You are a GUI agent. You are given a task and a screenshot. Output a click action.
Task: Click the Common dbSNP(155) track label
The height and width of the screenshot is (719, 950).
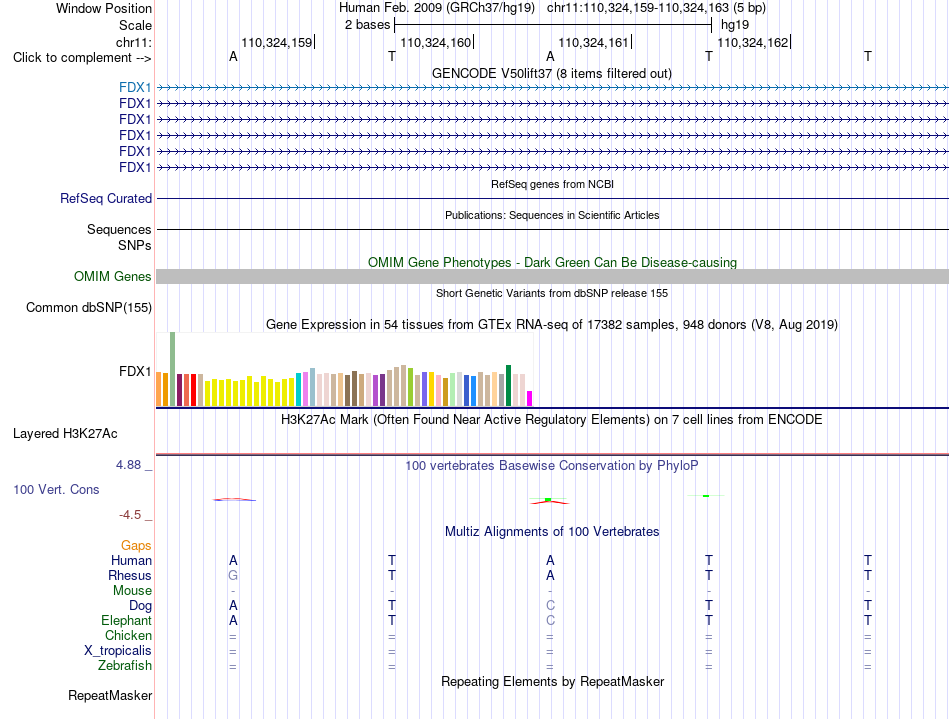click(89, 307)
